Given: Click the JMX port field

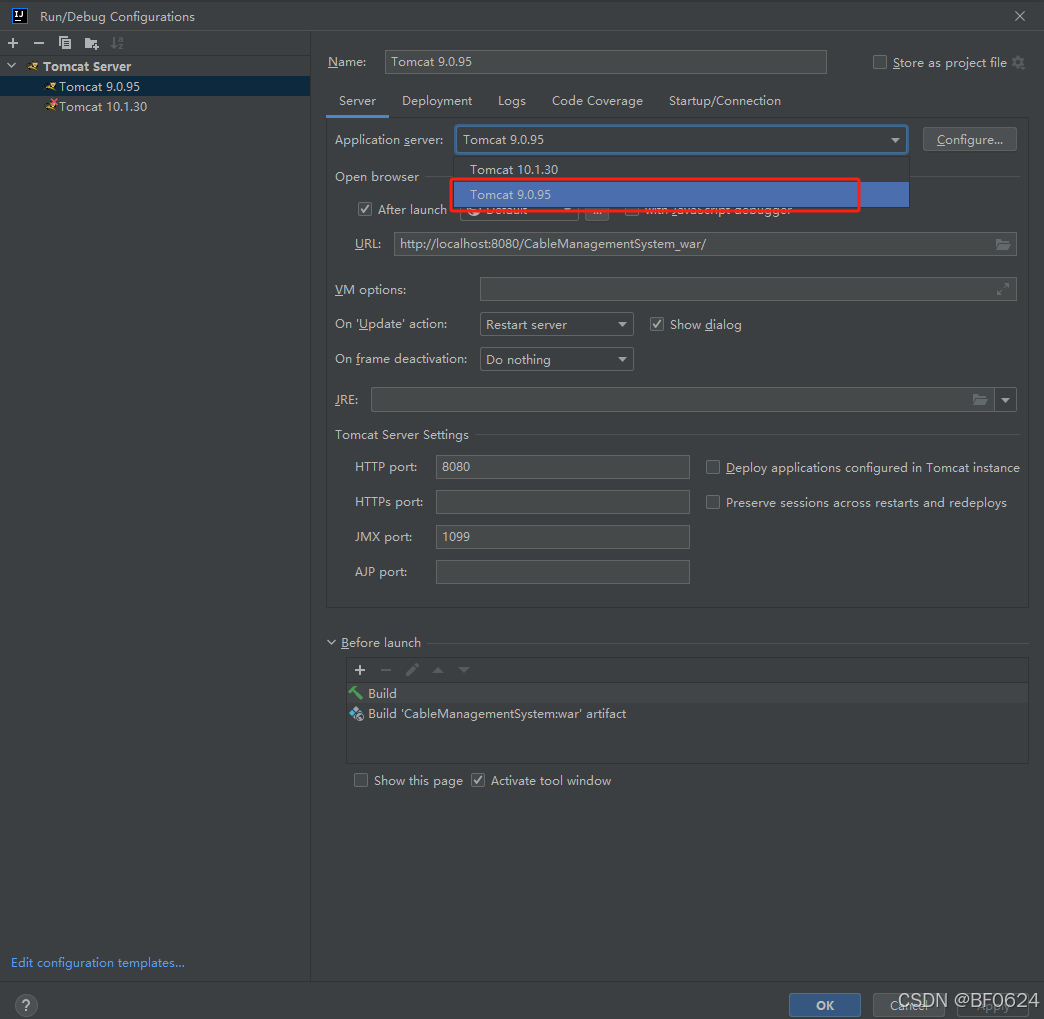Looking at the screenshot, I should [x=563, y=537].
